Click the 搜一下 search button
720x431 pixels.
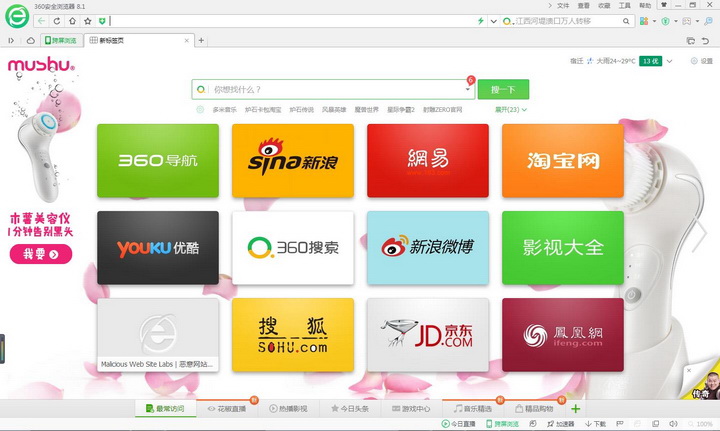pos(503,90)
